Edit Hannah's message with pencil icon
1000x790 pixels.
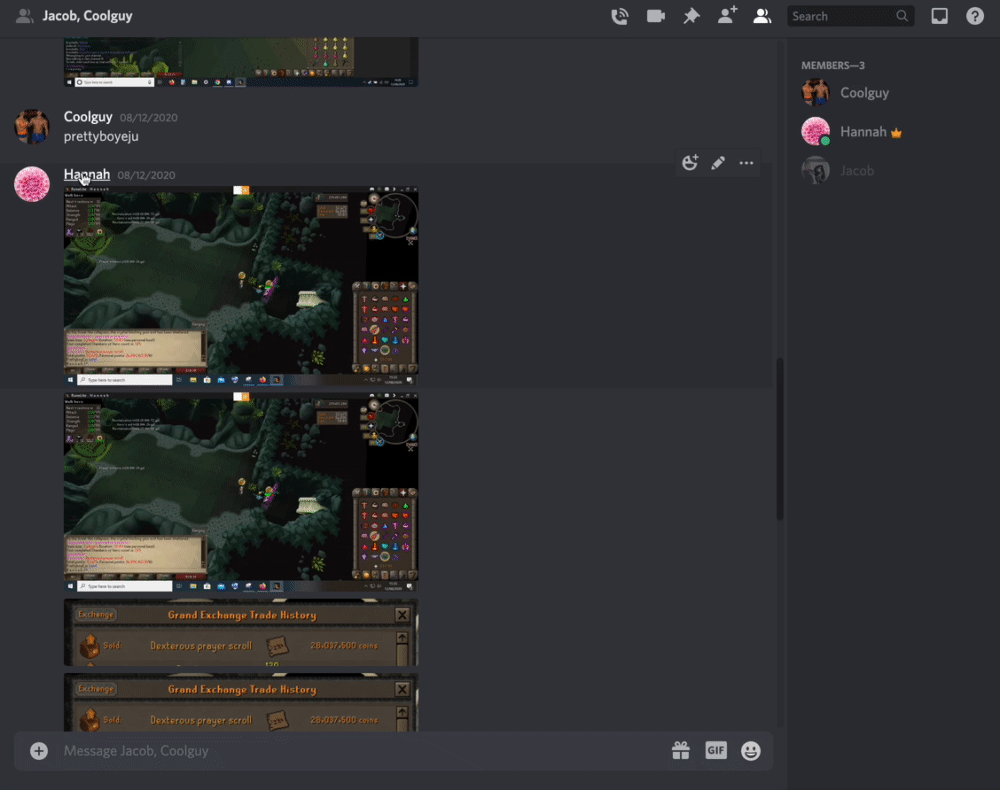718,163
